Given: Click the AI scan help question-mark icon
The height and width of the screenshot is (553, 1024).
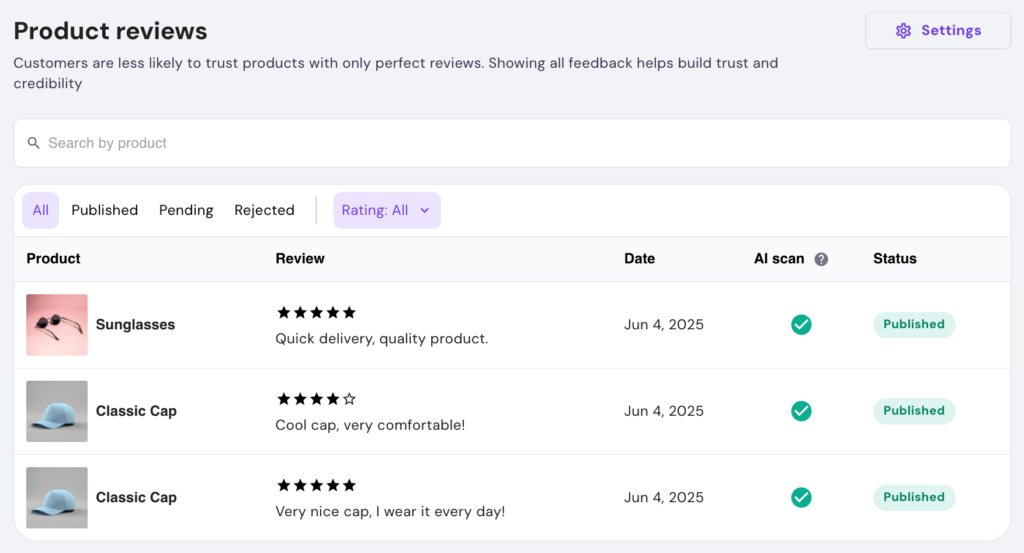Looking at the screenshot, I should [x=821, y=259].
